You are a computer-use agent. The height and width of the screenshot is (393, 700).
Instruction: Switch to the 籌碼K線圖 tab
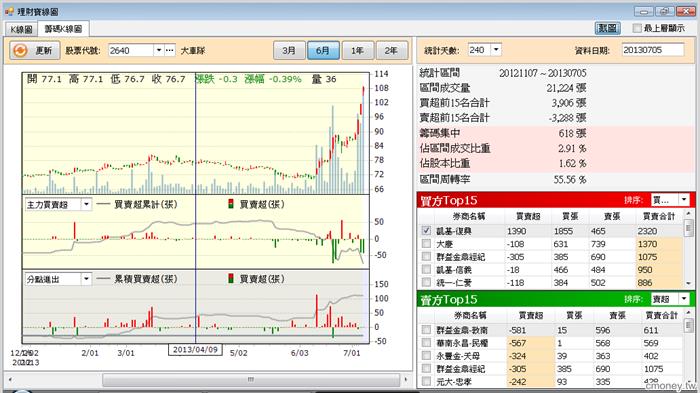(x=63, y=29)
